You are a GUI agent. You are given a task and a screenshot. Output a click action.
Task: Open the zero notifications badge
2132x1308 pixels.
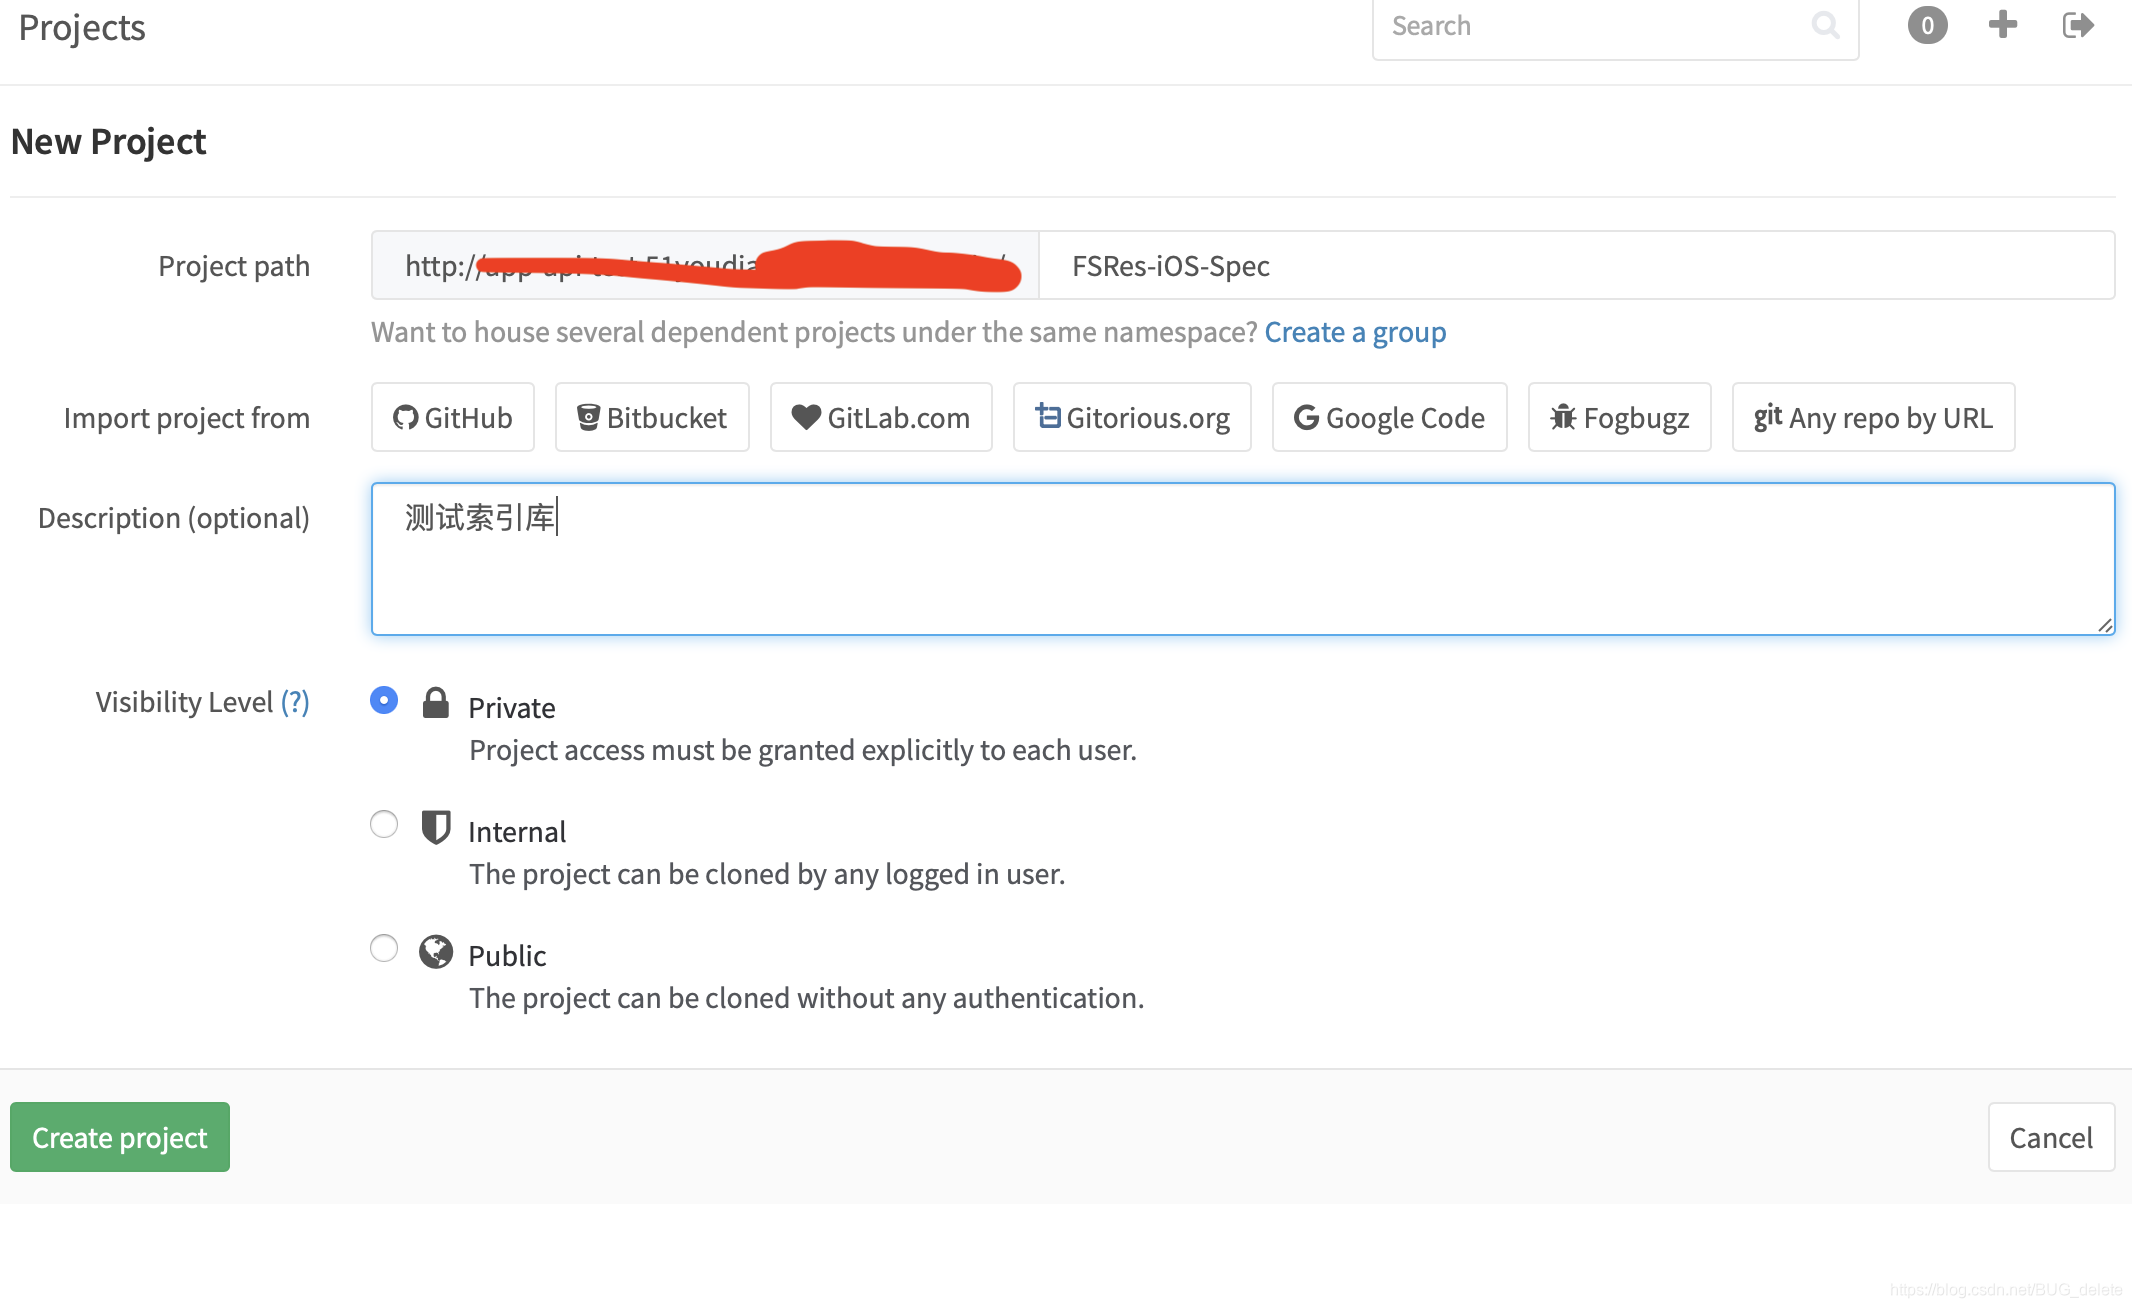click(x=1927, y=25)
